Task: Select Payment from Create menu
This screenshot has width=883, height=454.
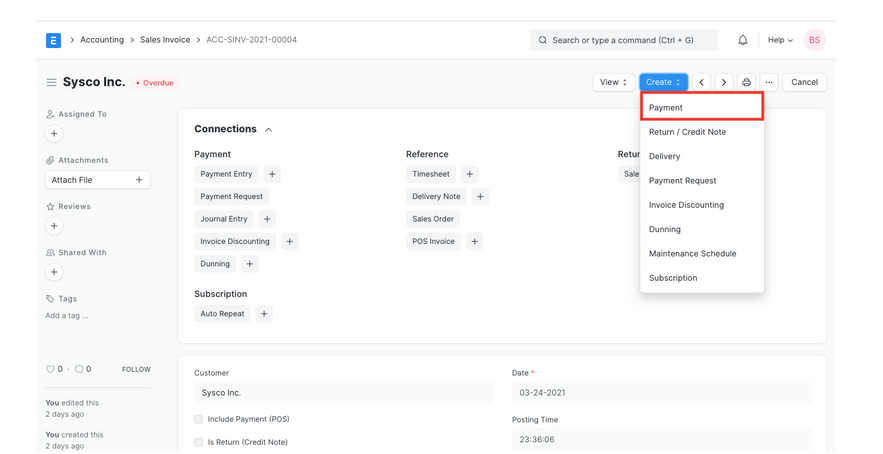Action: [x=701, y=107]
